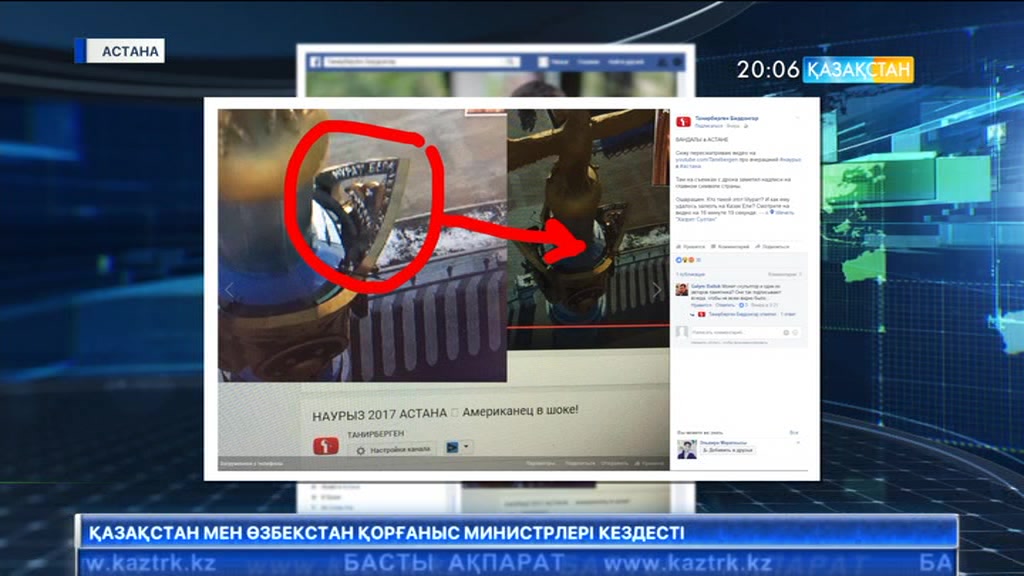Click the БАСТЫ АҚПАРАТ ticker label
This screenshot has width=1024, height=576.
453,562
